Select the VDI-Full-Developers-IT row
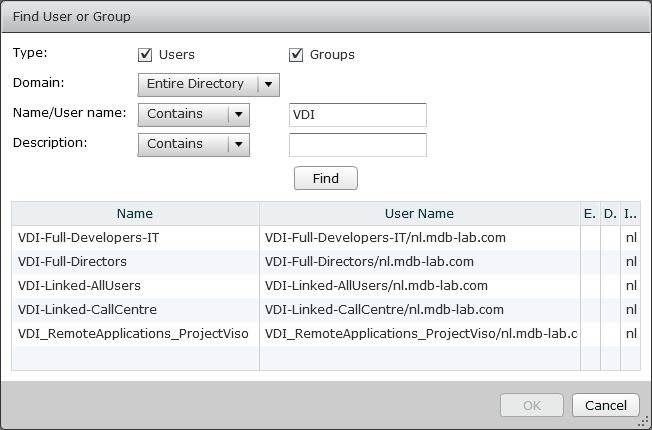 coord(88,238)
